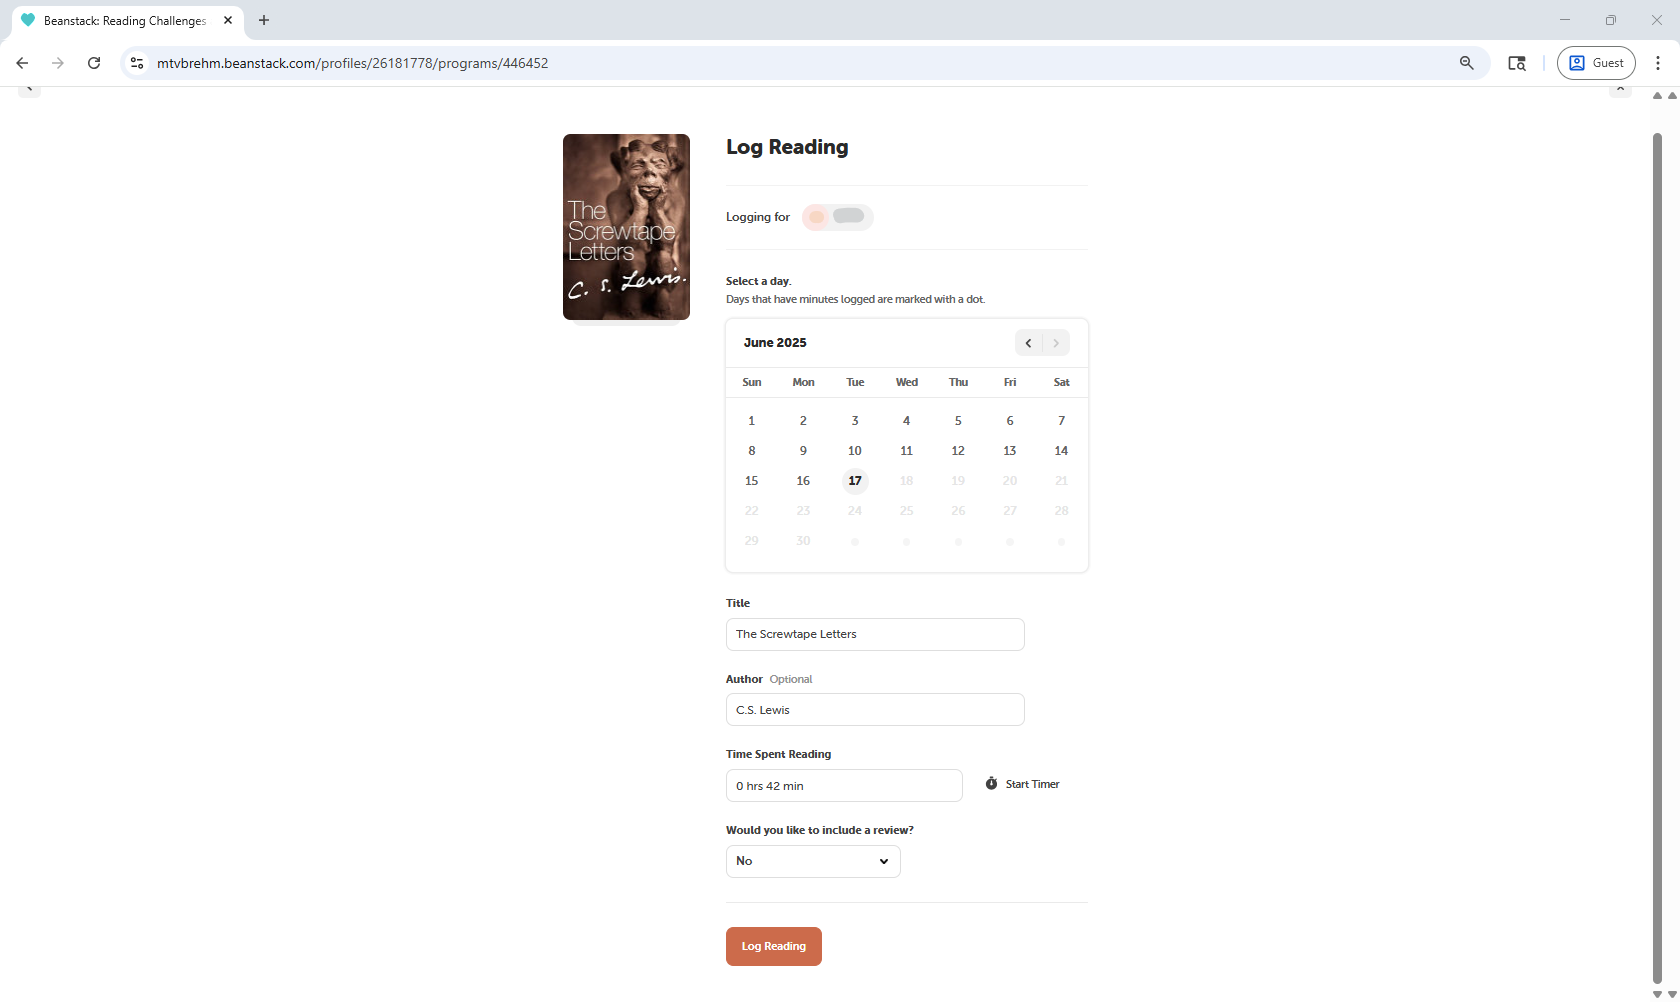Restore the browser window size

click(x=1611, y=20)
